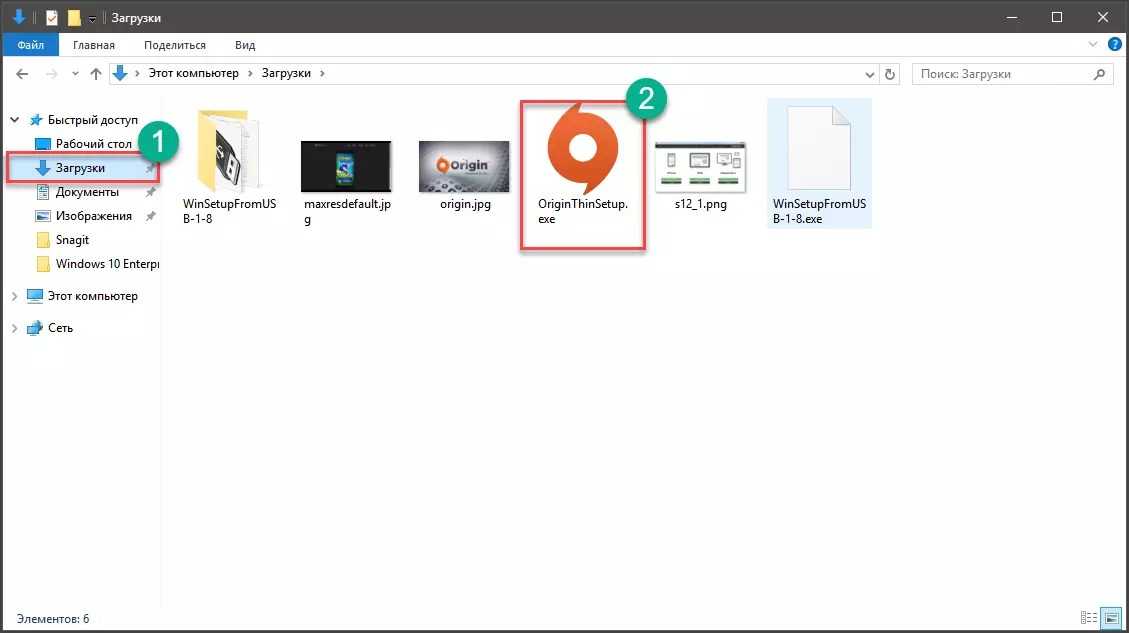Switch to details view in status bar
Screen dimensions: 1129x633
click(x=1089, y=618)
